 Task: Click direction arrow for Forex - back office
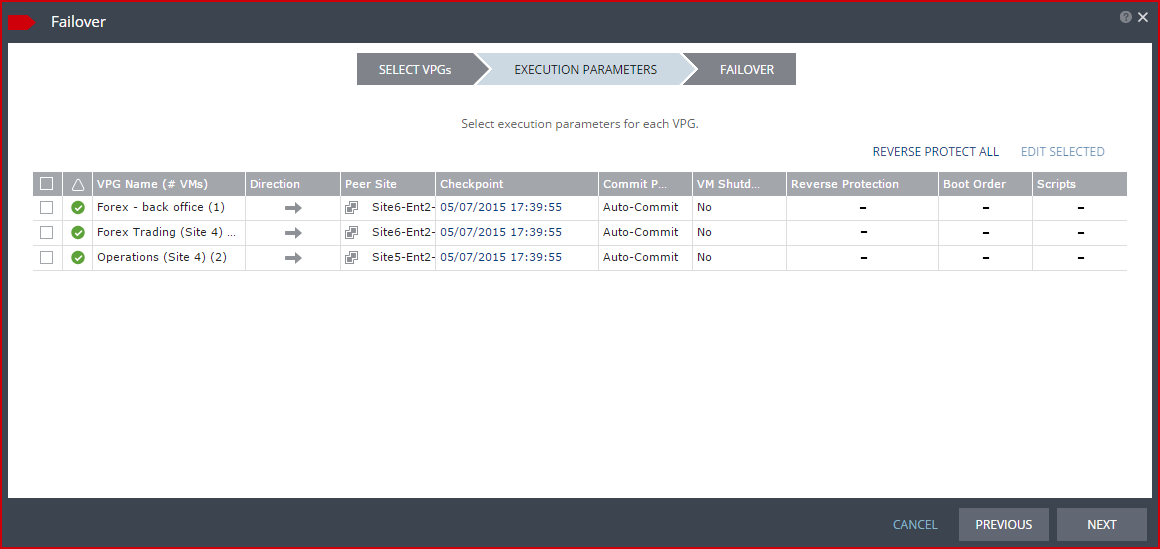pyautogui.click(x=294, y=208)
